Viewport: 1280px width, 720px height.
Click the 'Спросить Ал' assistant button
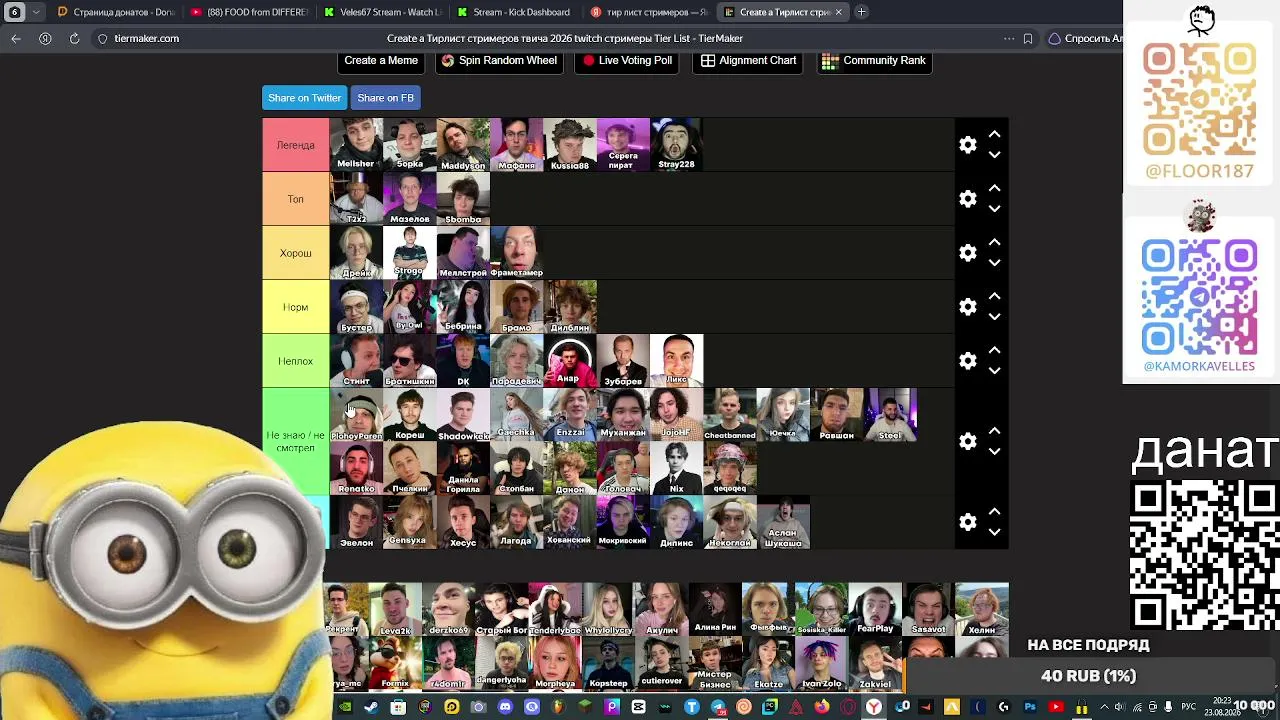point(1085,38)
